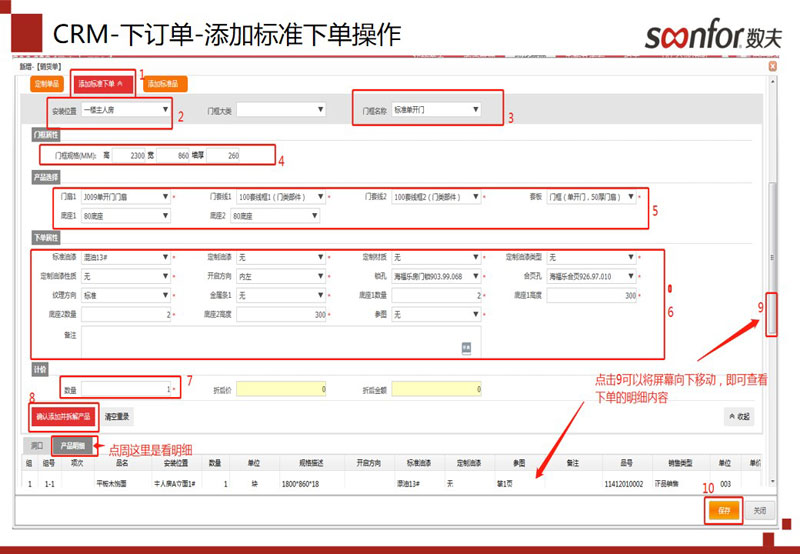This screenshot has height=554, width=800.
Task: Open the 开启方向 dropdown
Action: (x=280, y=277)
